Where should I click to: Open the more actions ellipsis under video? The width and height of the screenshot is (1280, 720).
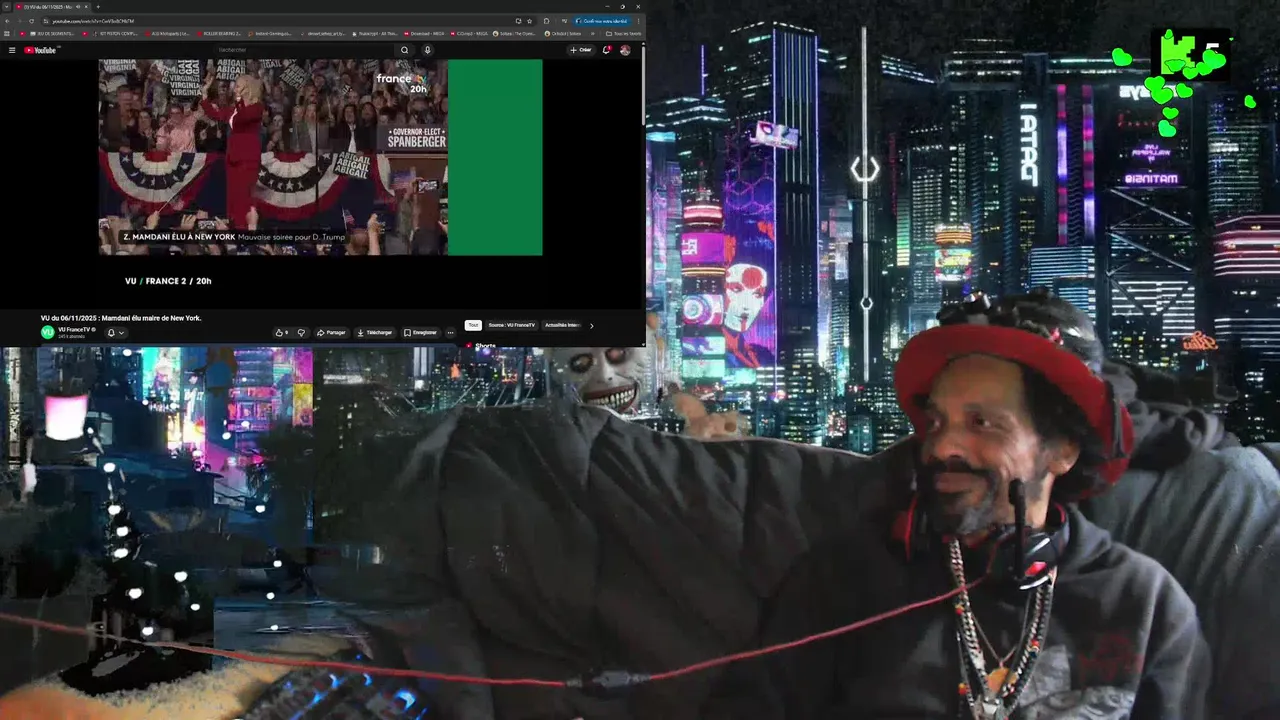[450, 332]
